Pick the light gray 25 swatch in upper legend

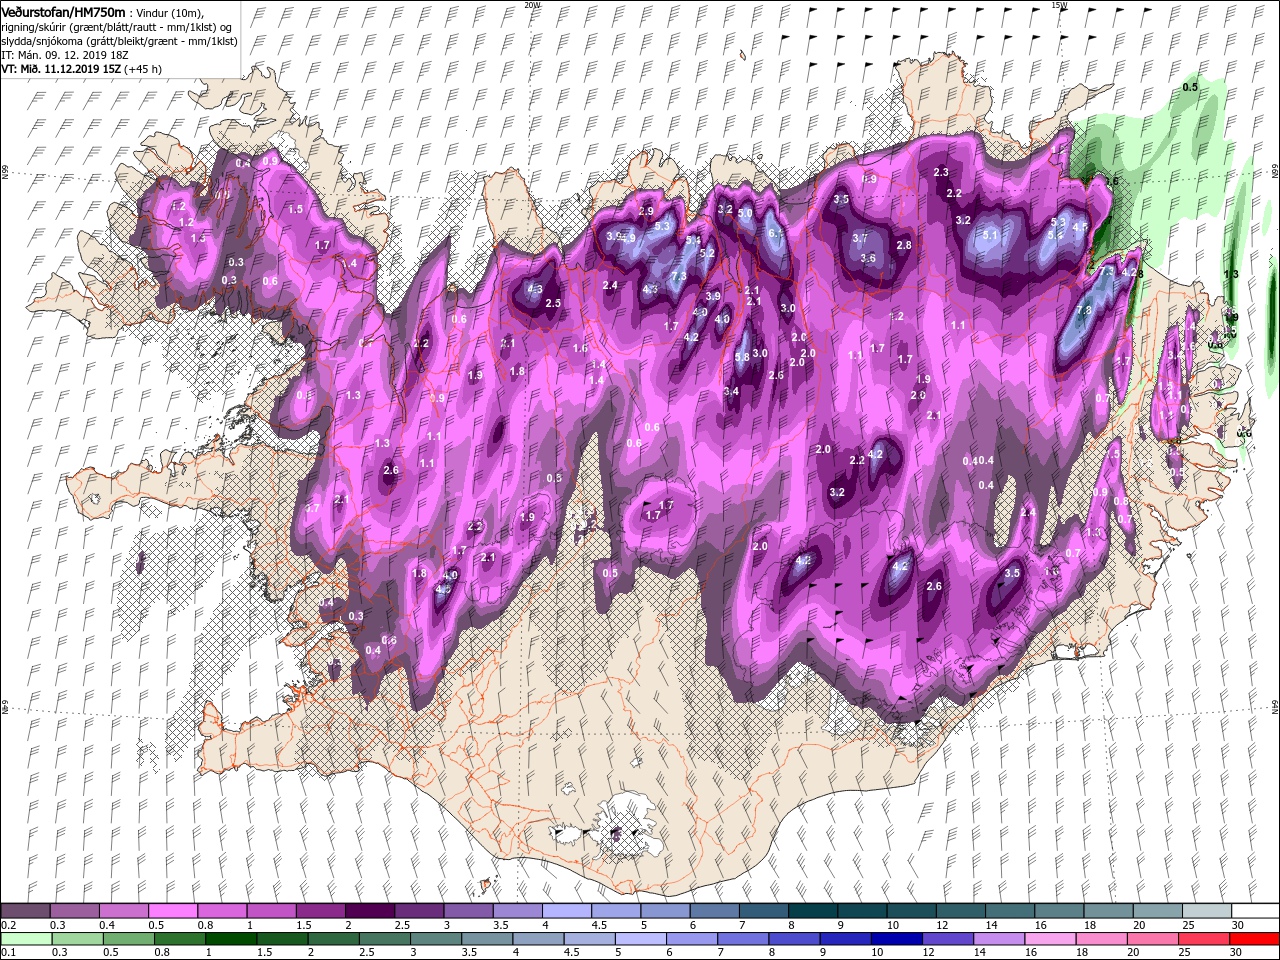[x=1206, y=911]
